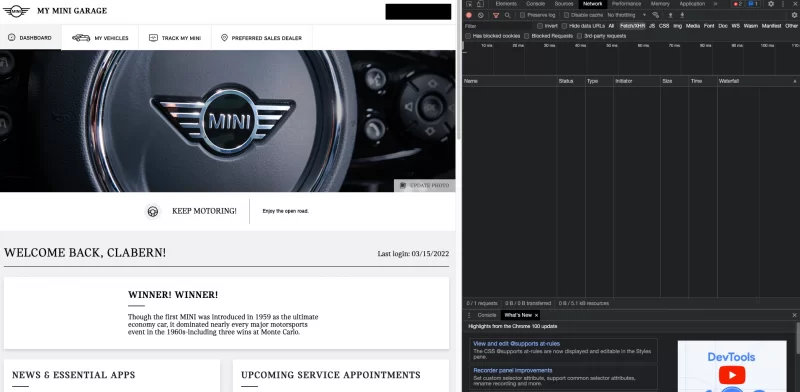Open the network search magnifier icon
This screenshot has height=392, width=800.
tap(507, 15)
